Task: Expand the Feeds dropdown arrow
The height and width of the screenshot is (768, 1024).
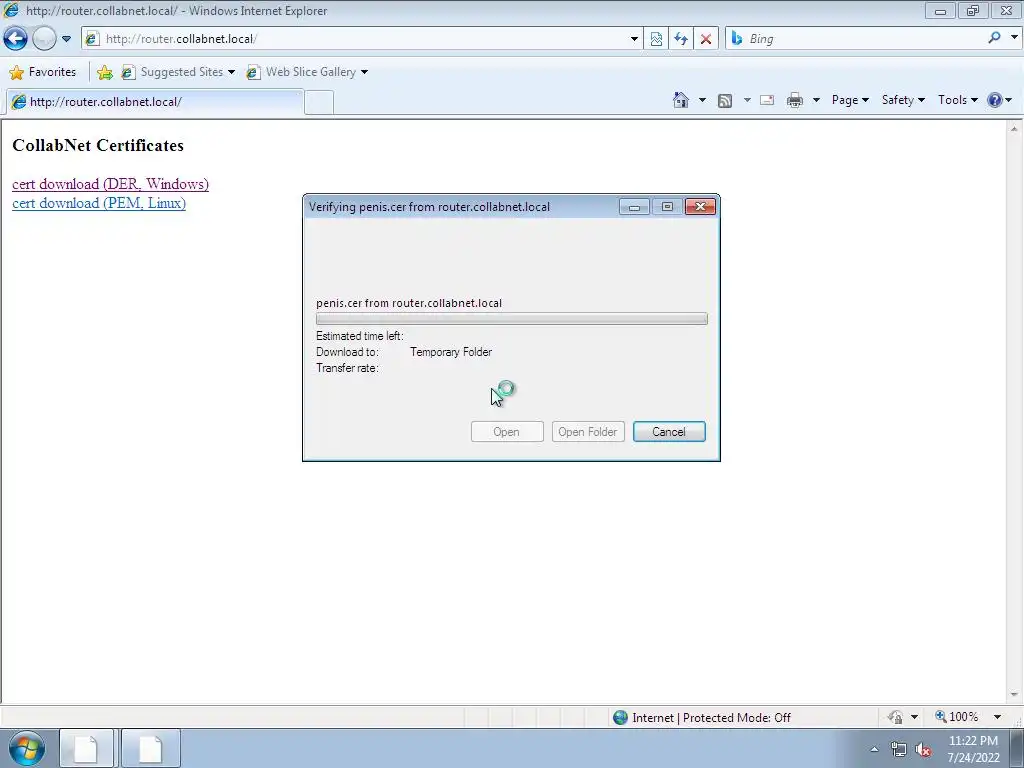Action: tap(746, 100)
